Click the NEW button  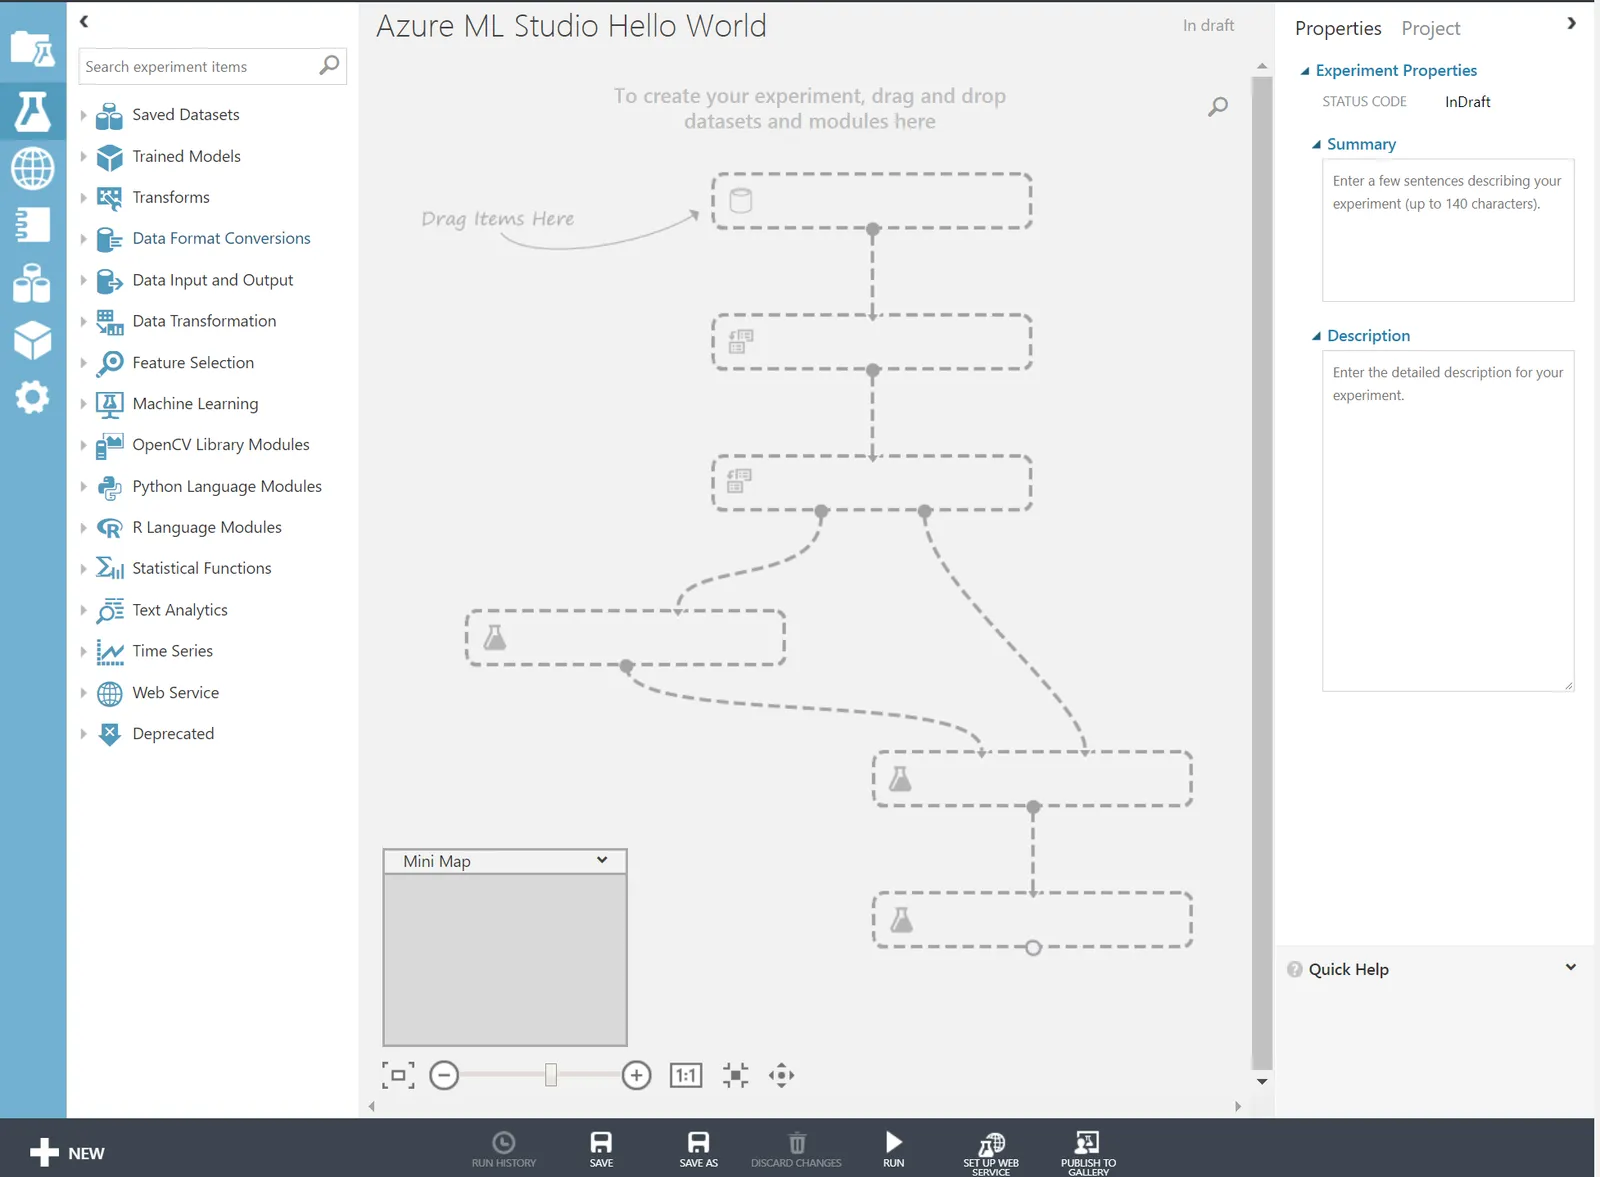67,1153
